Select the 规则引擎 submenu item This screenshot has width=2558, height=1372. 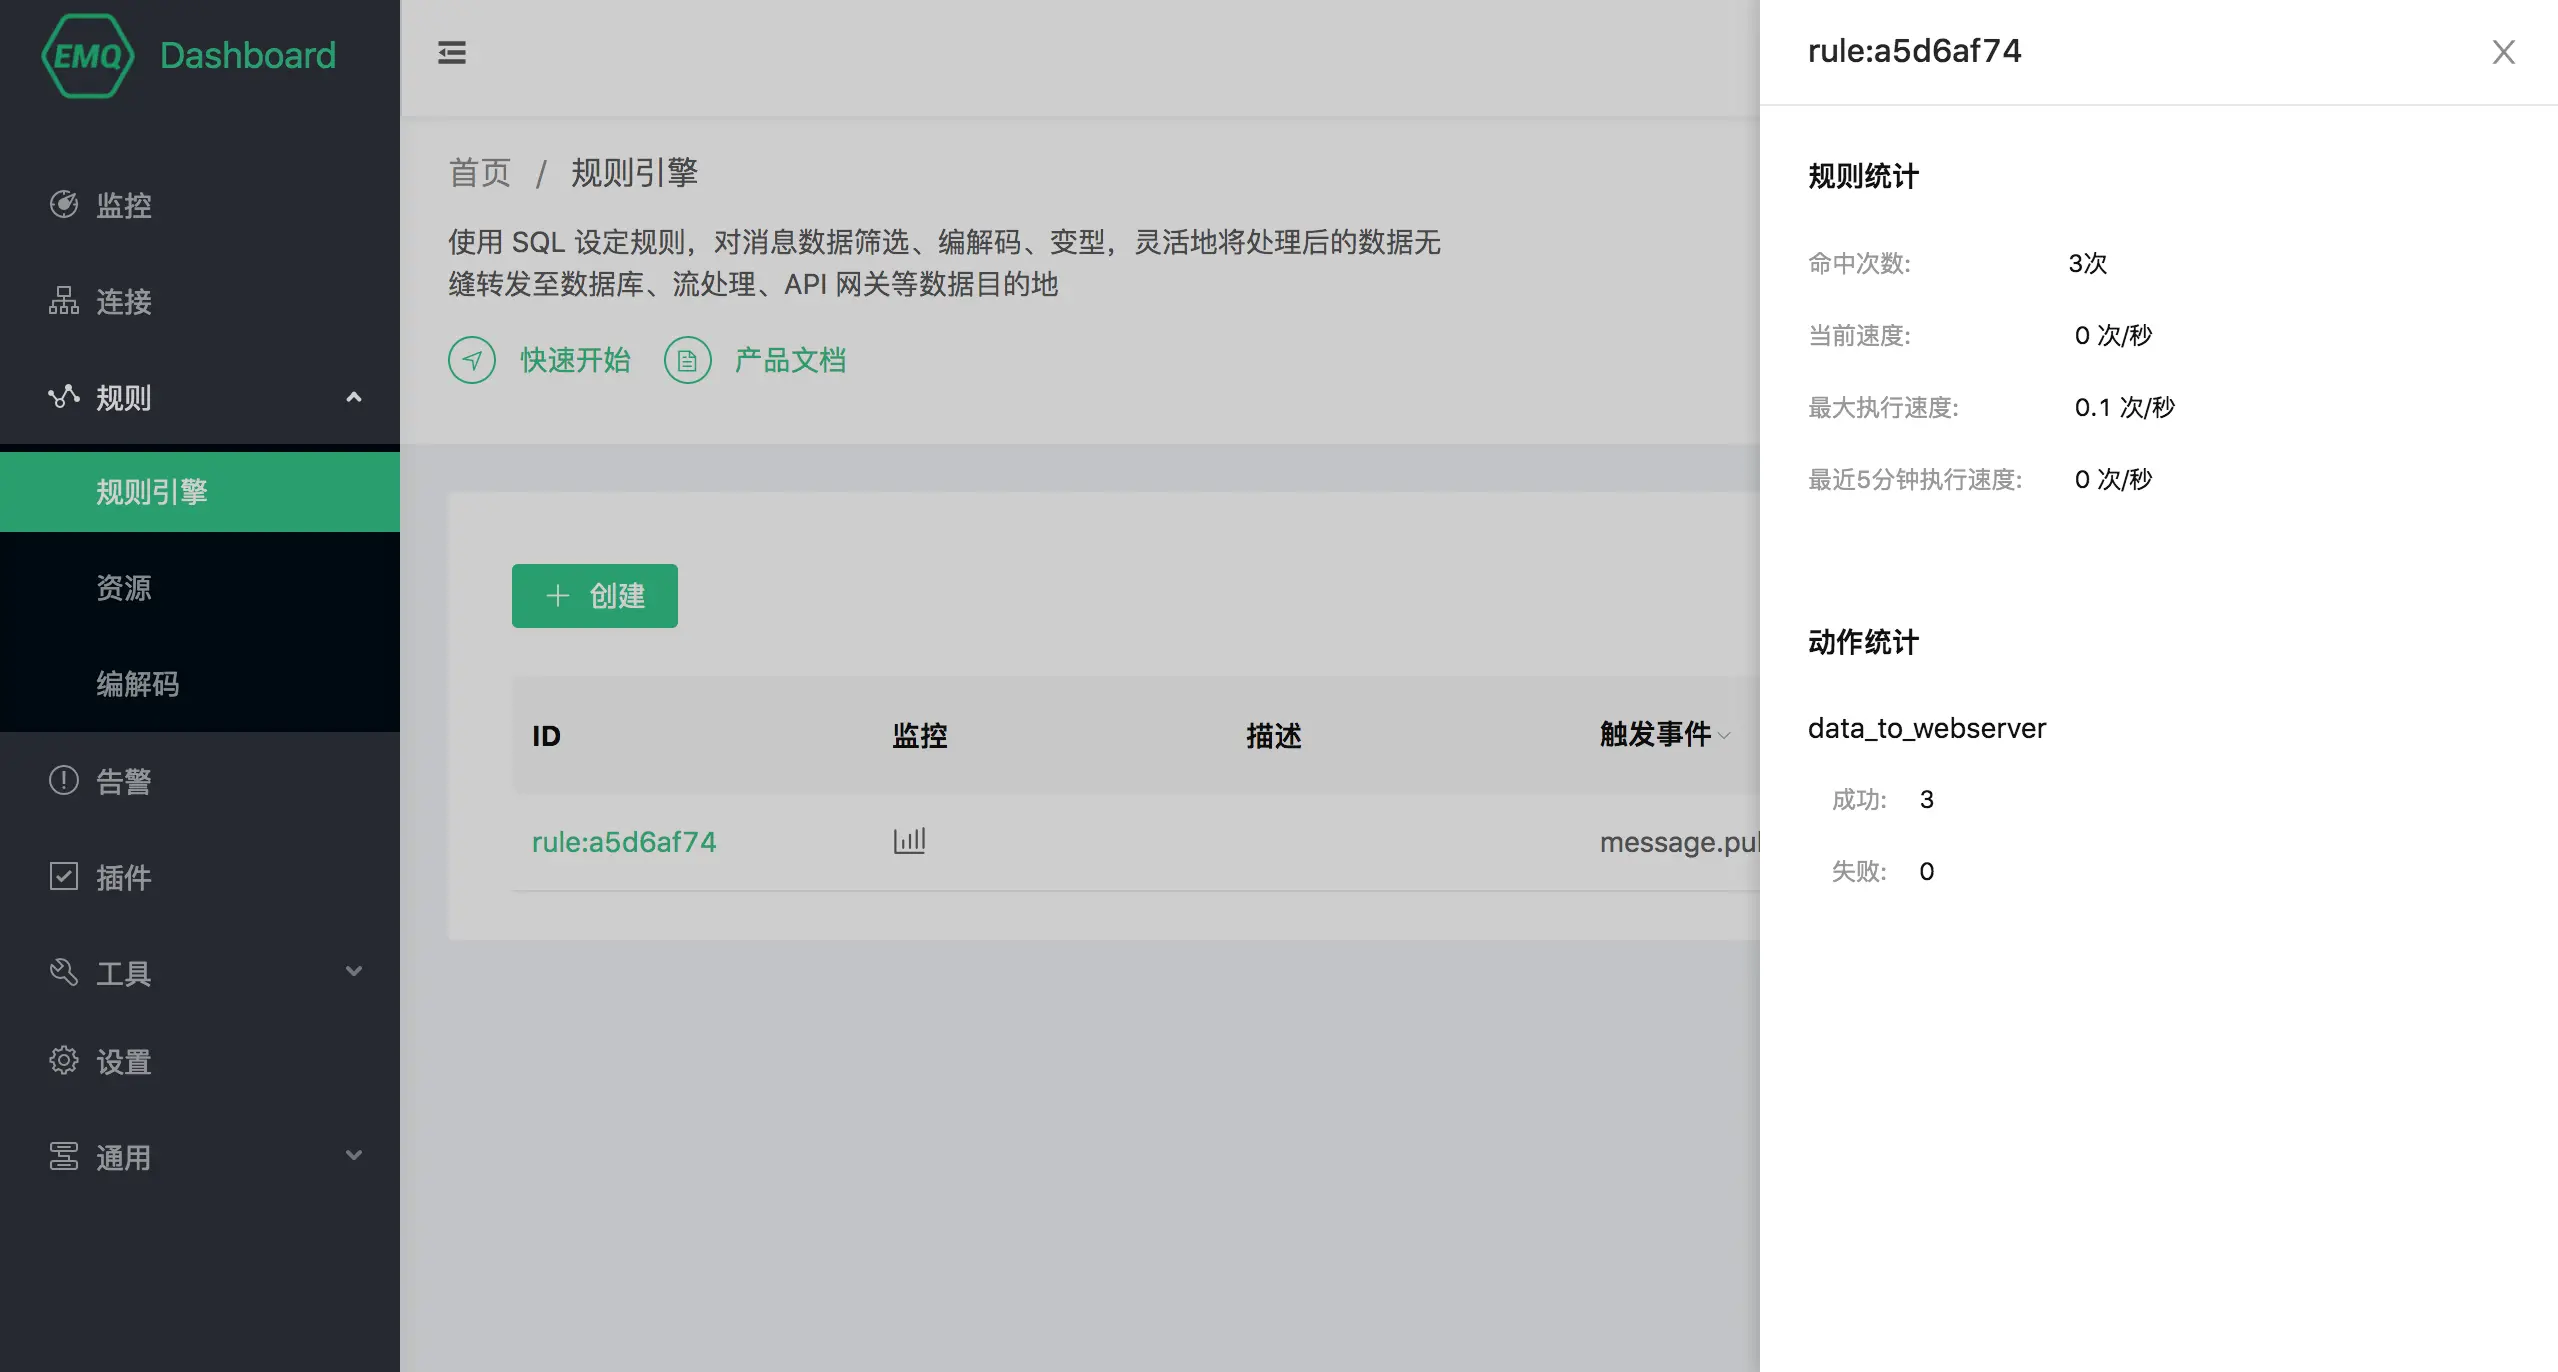point(151,492)
